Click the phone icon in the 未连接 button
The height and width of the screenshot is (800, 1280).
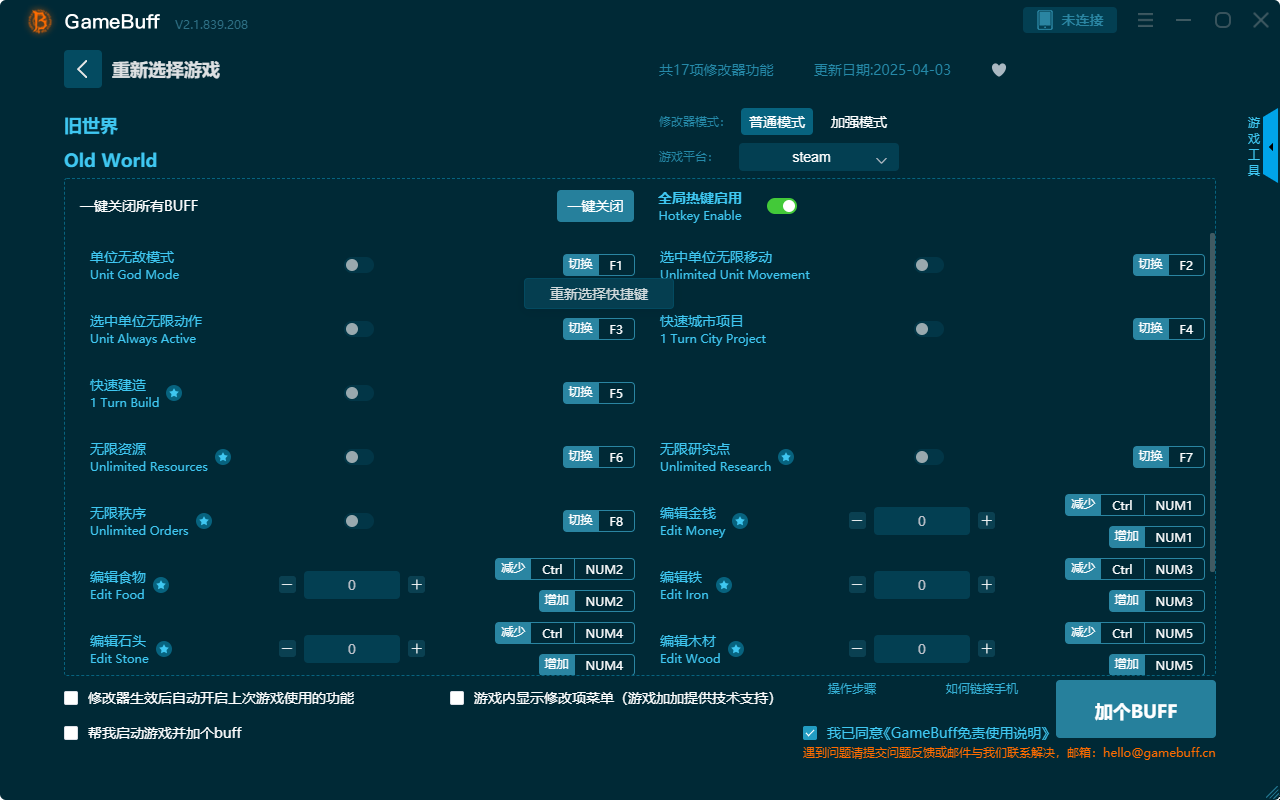tap(1042, 19)
